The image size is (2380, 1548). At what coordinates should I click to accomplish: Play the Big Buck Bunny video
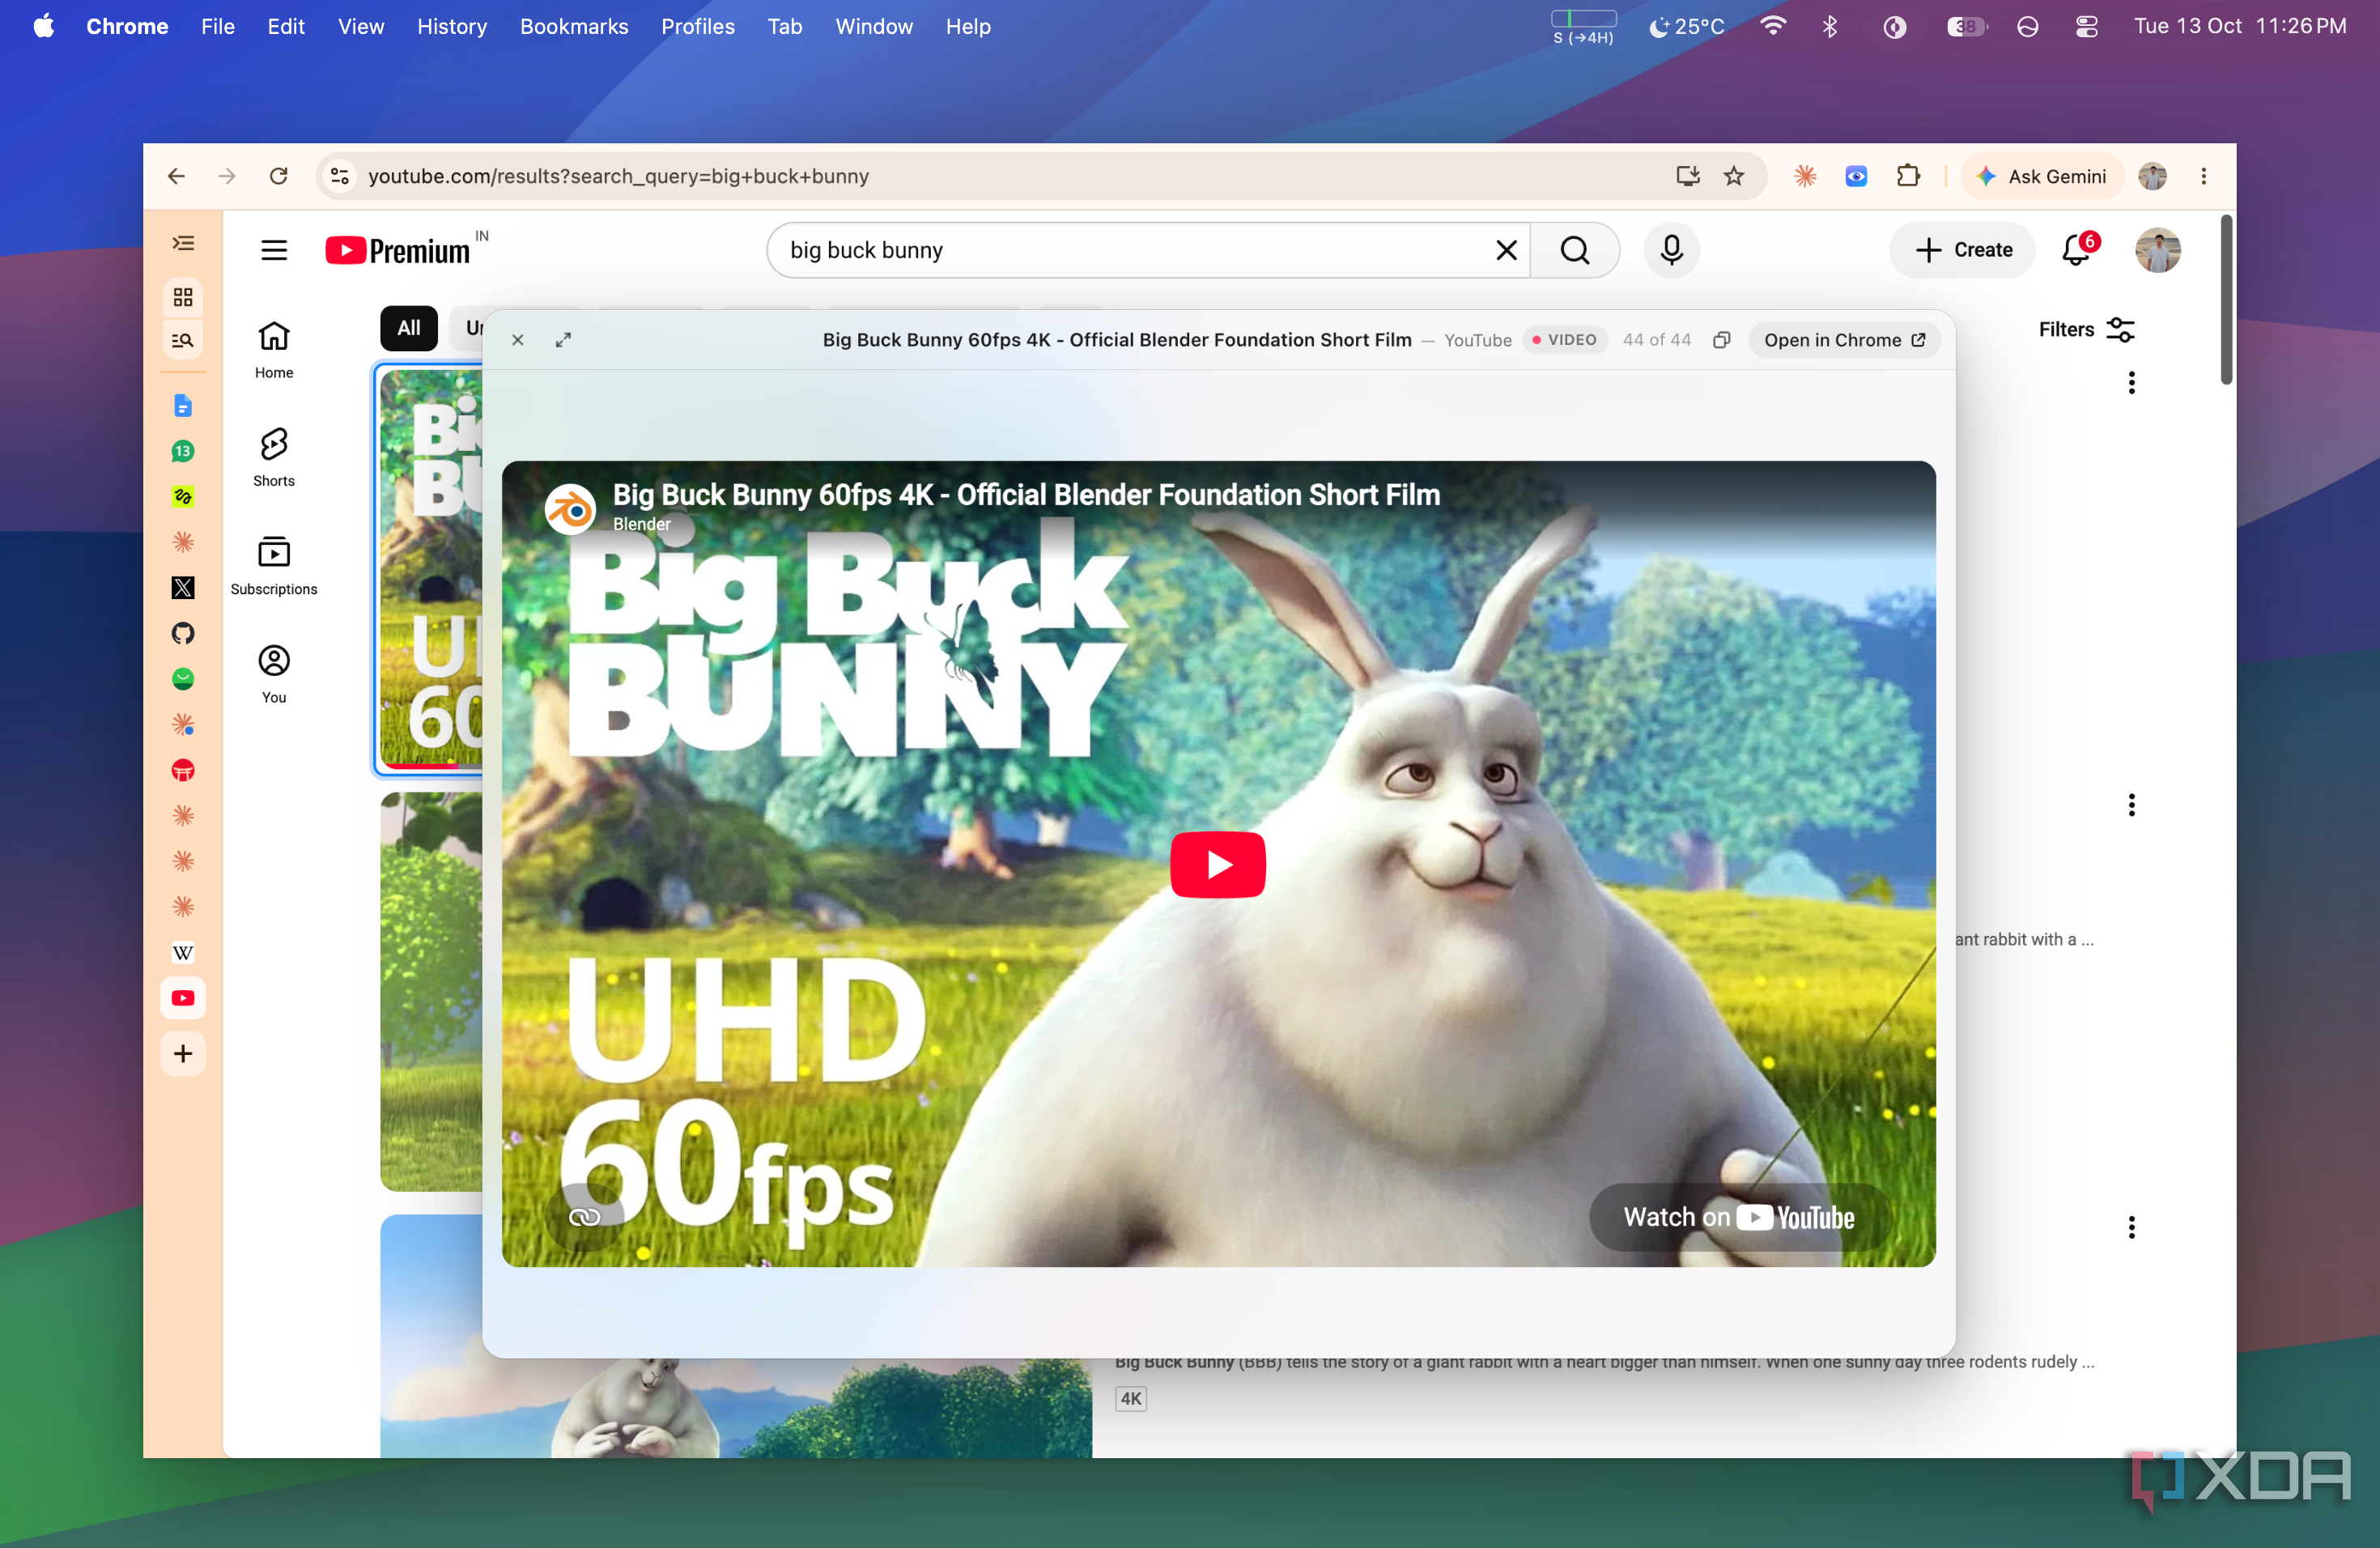(x=1217, y=864)
